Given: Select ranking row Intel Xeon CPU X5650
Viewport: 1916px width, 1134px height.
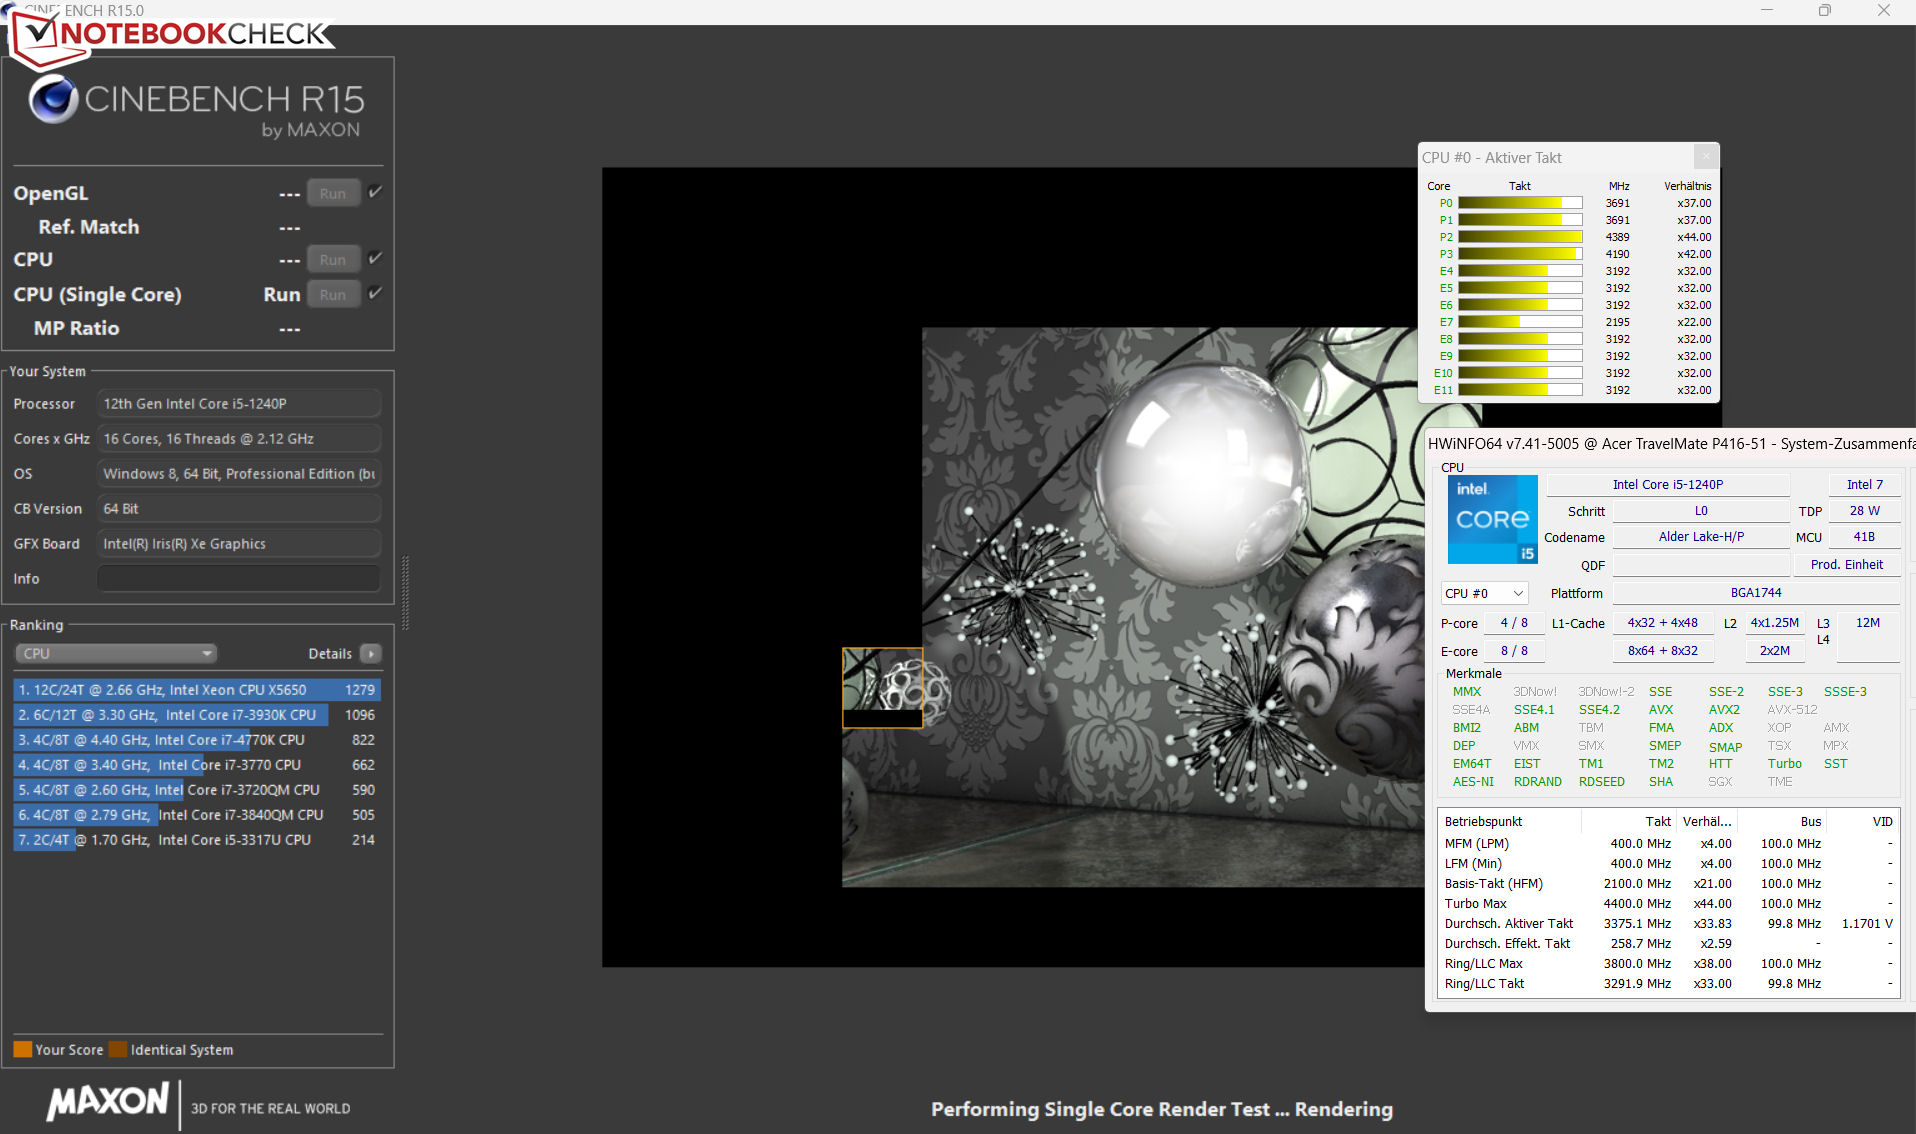Looking at the screenshot, I should tap(196, 690).
